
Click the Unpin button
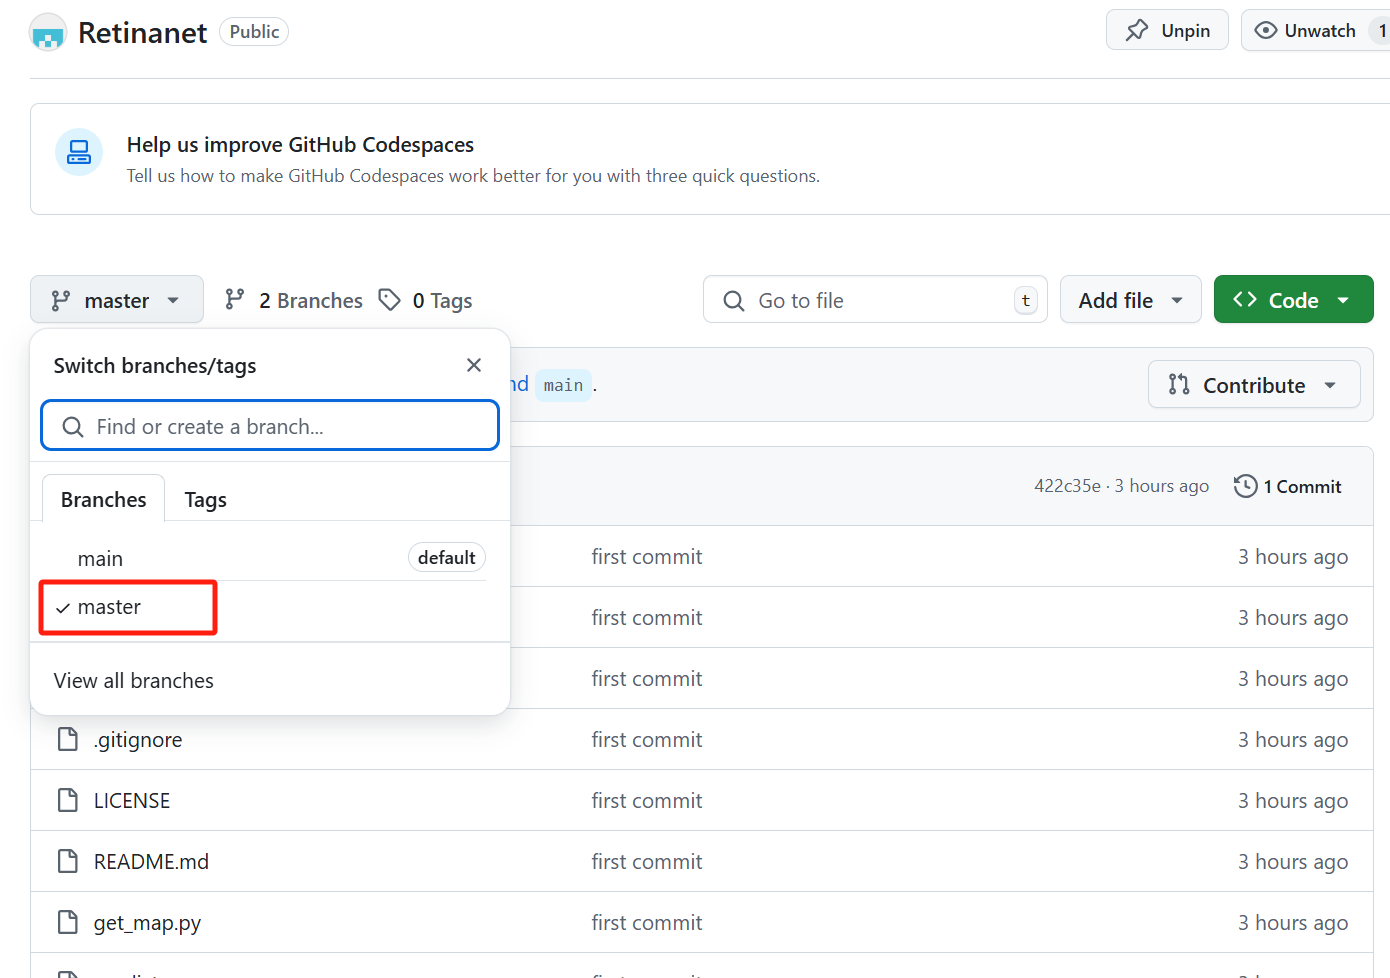tap(1167, 31)
